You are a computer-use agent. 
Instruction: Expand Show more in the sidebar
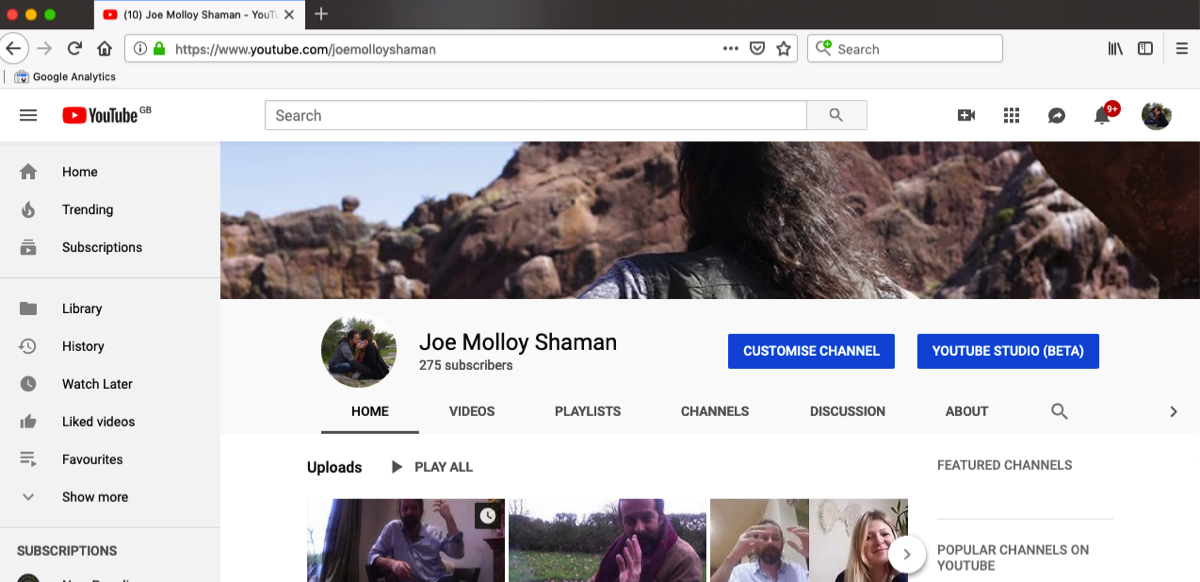point(94,497)
